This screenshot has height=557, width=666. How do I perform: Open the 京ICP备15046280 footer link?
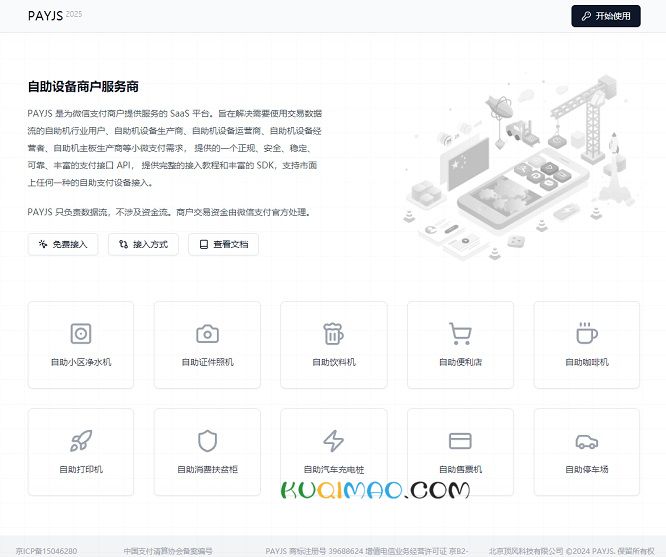[46, 551]
